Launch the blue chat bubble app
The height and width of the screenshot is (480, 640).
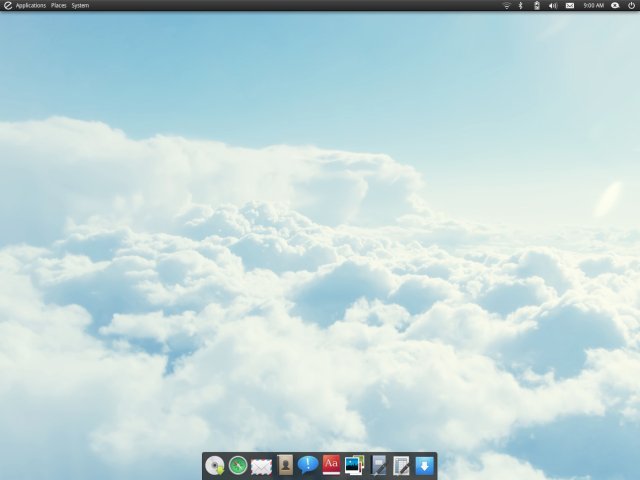[x=308, y=465]
